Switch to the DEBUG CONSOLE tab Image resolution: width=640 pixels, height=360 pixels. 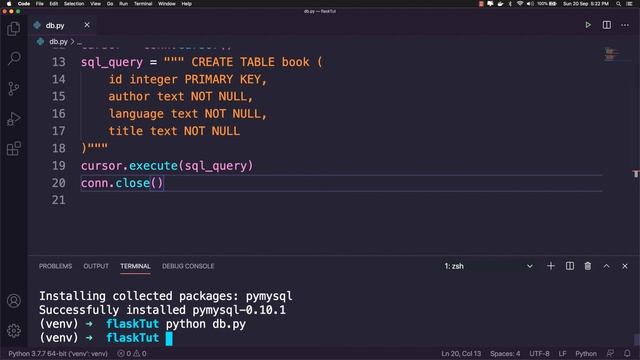188,266
